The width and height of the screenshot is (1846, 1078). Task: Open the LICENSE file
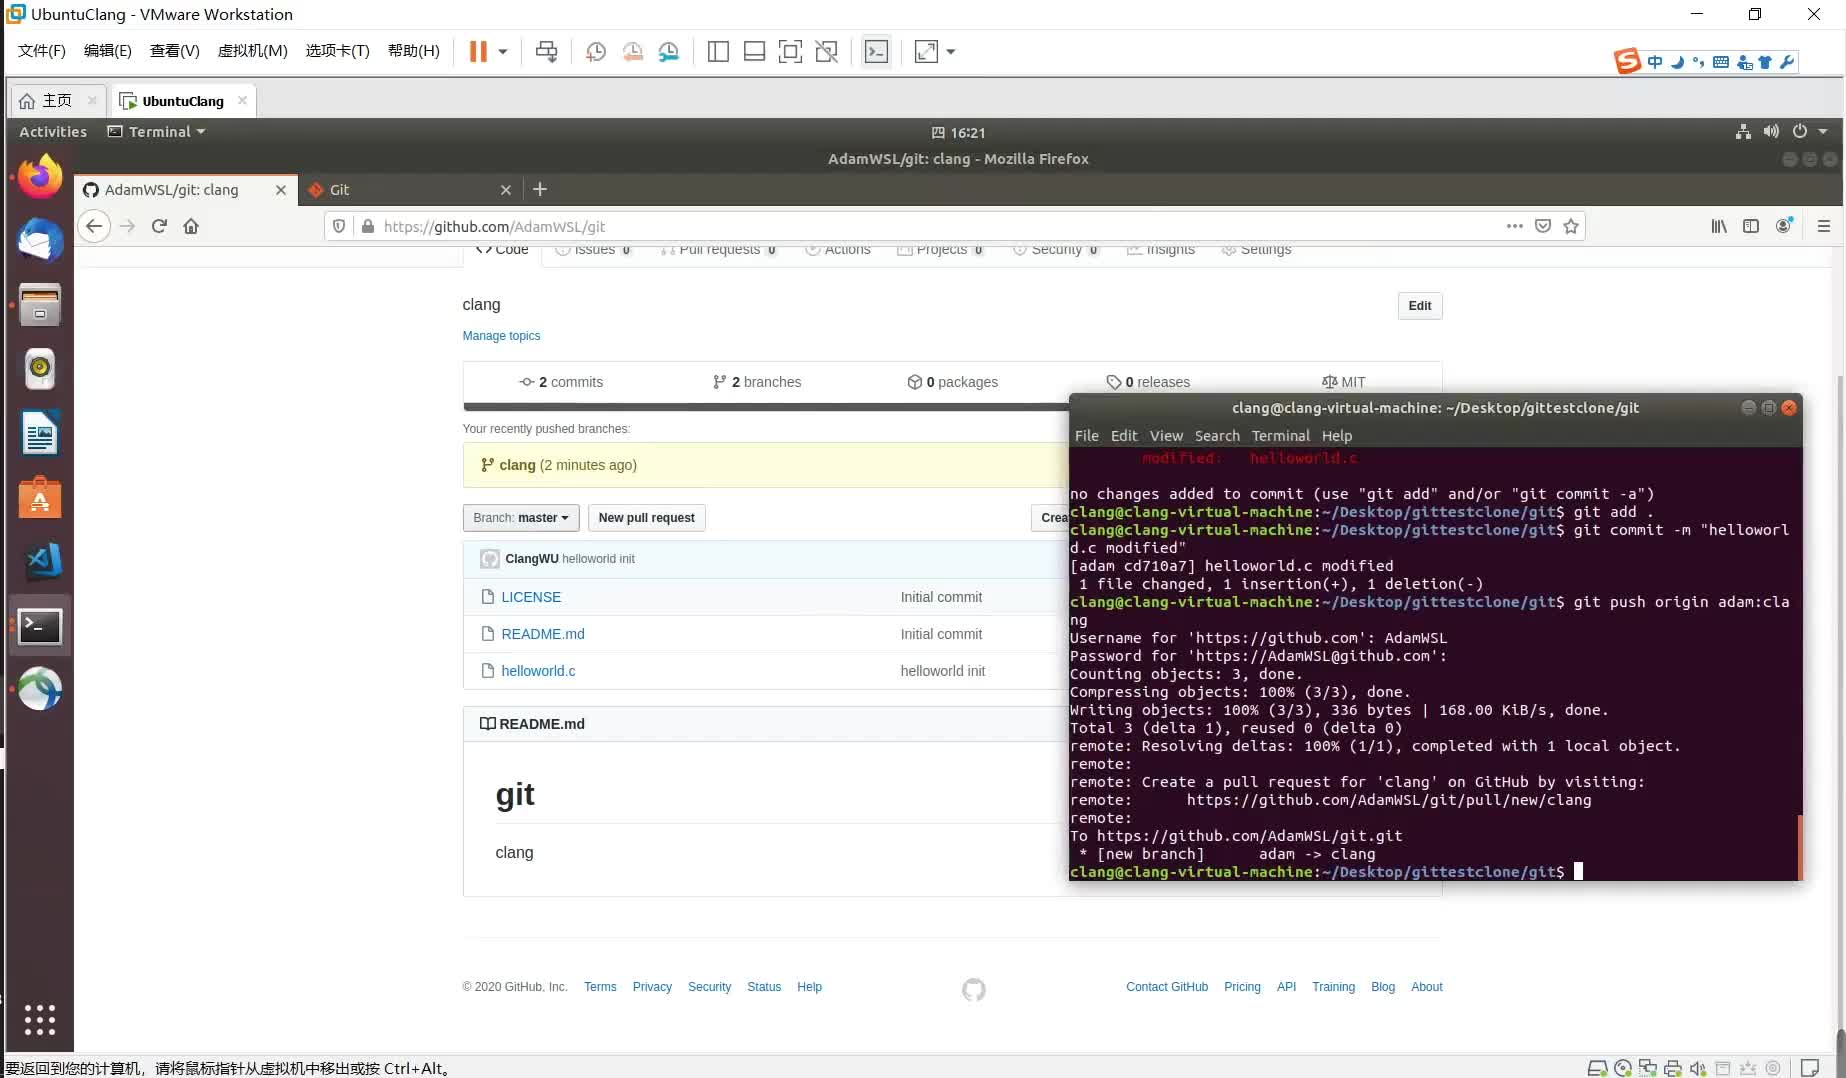click(x=531, y=597)
